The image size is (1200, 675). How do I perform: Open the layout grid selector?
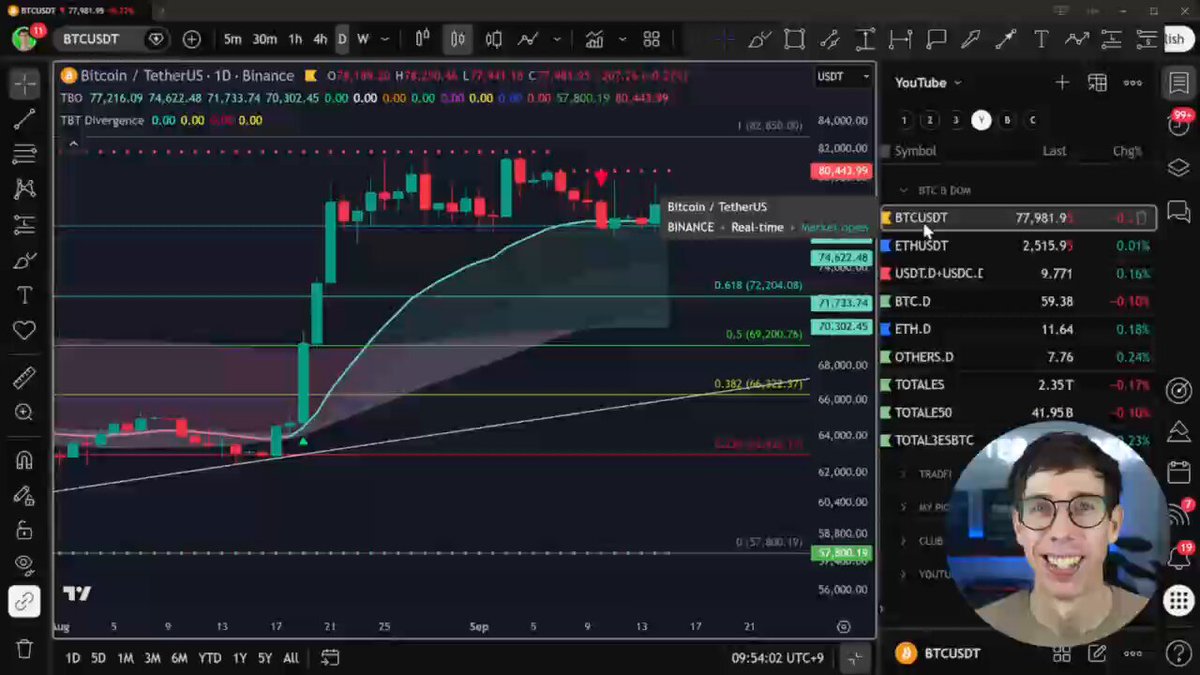pyautogui.click(x=652, y=39)
